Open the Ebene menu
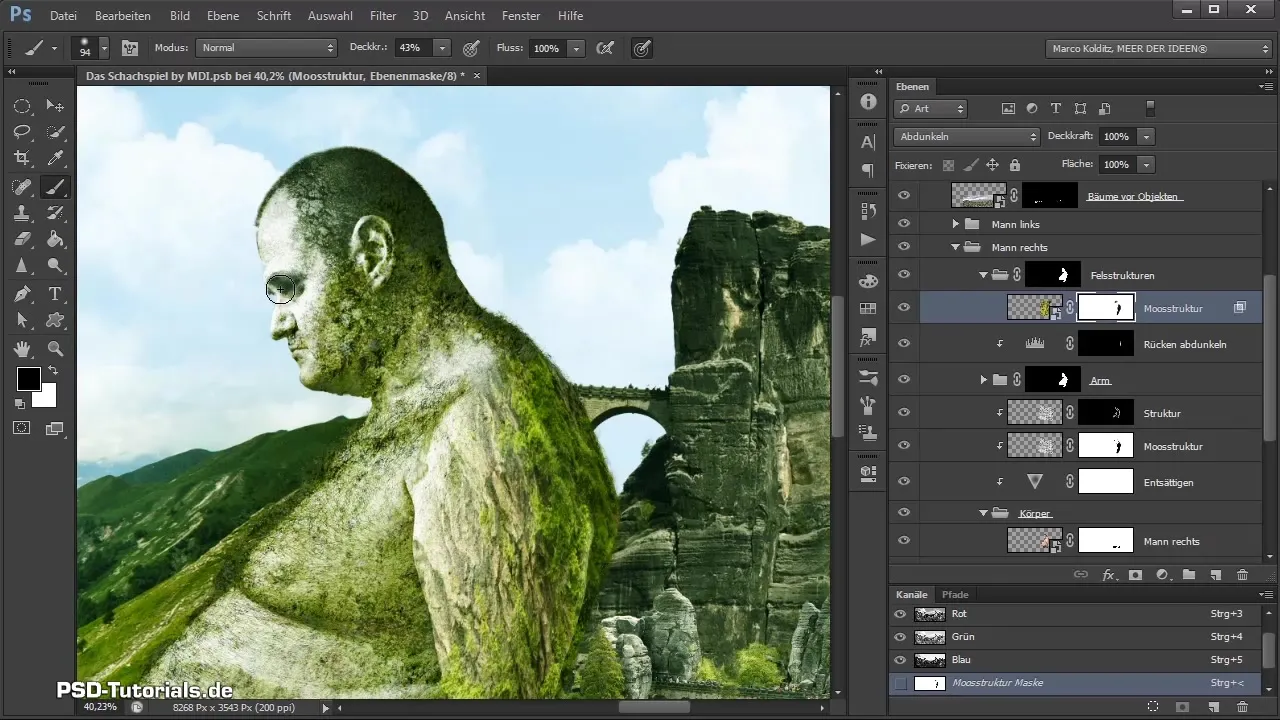The width and height of the screenshot is (1280, 720). point(223,16)
